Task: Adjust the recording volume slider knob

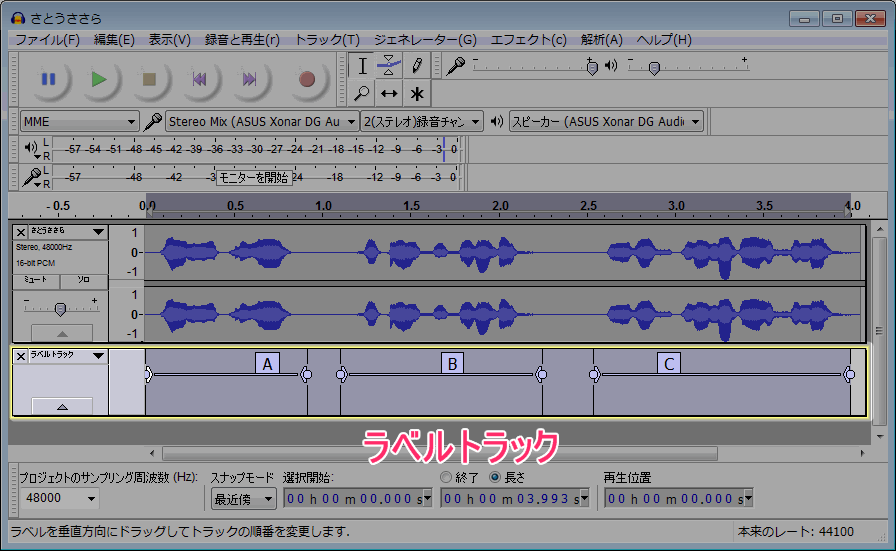Action: click(x=592, y=67)
